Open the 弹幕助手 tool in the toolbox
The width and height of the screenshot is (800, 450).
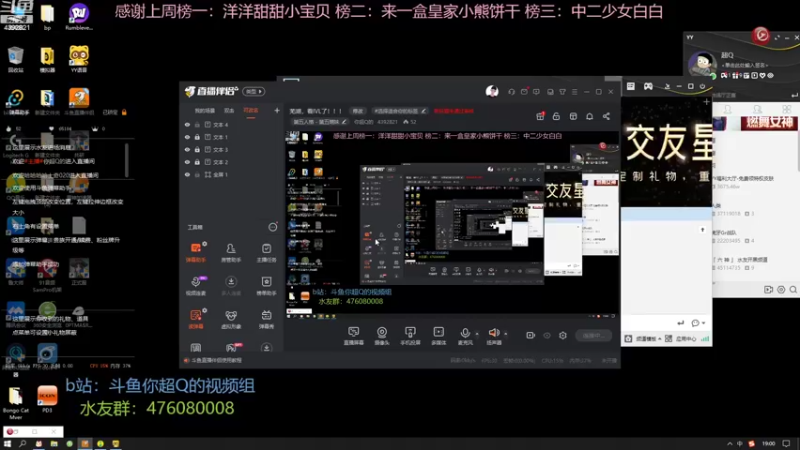pyautogui.click(x=195, y=252)
